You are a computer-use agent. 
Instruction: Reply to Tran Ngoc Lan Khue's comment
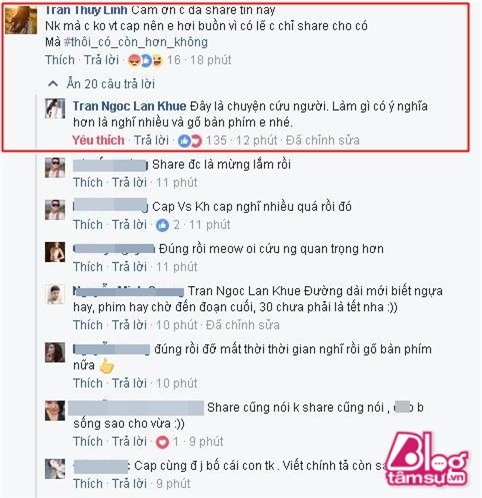pos(151,140)
